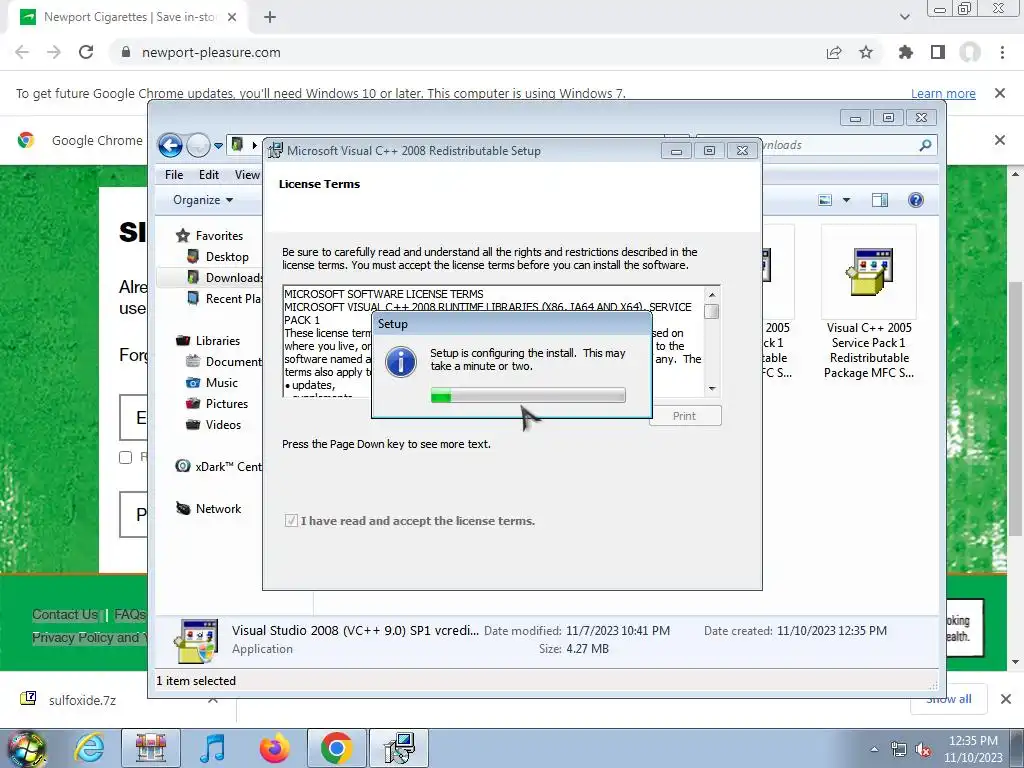Go back in Chrome browser

pyautogui.click(x=22, y=52)
